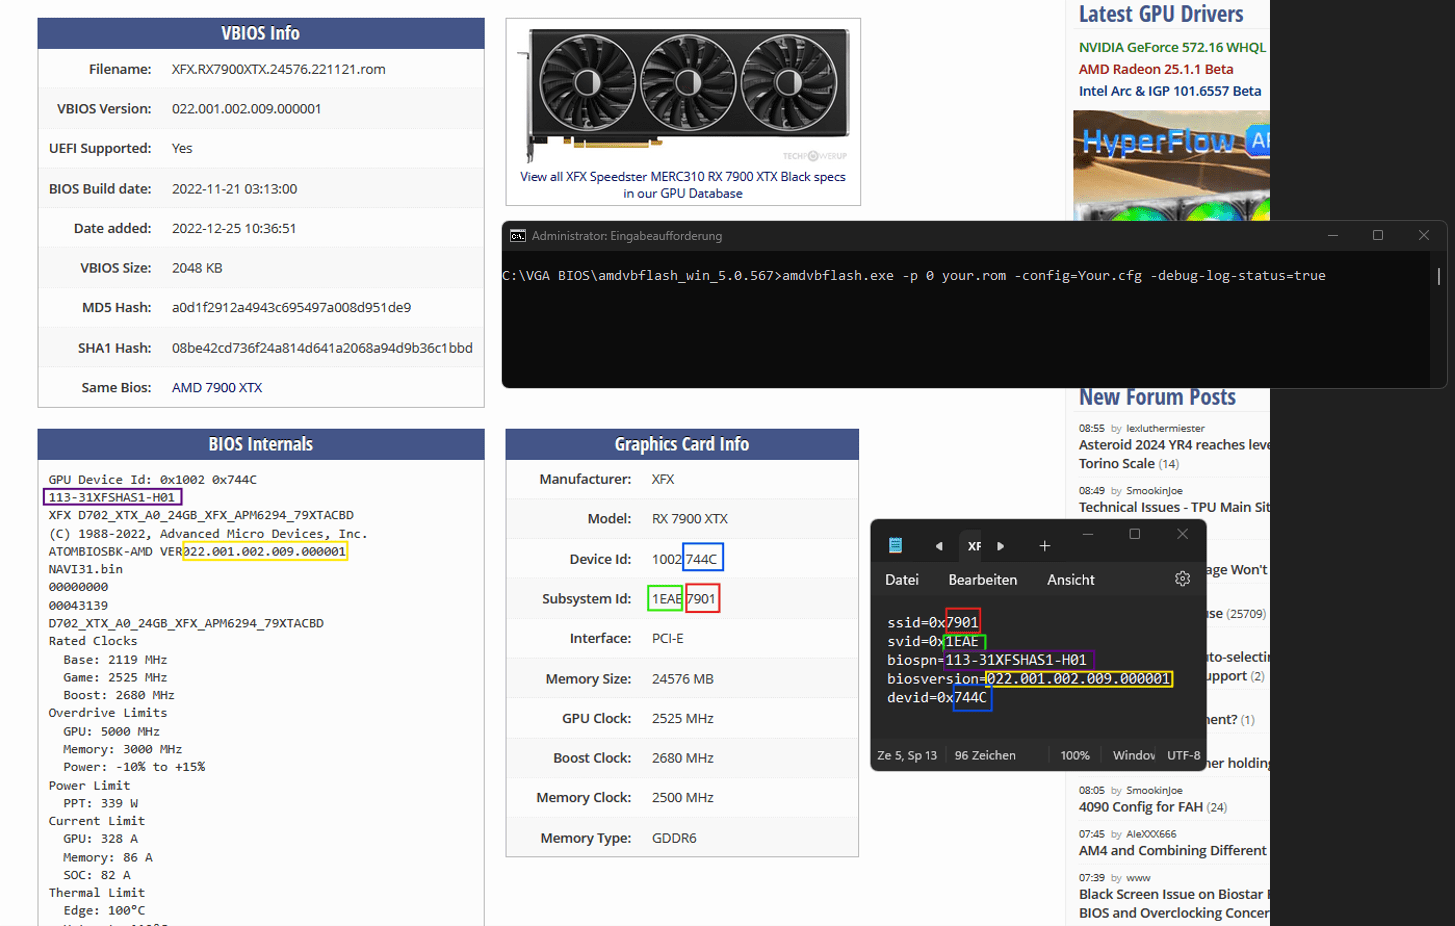Click 'New Forum Posts' heading
This screenshot has width=1455, height=926.
coord(1157,397)
